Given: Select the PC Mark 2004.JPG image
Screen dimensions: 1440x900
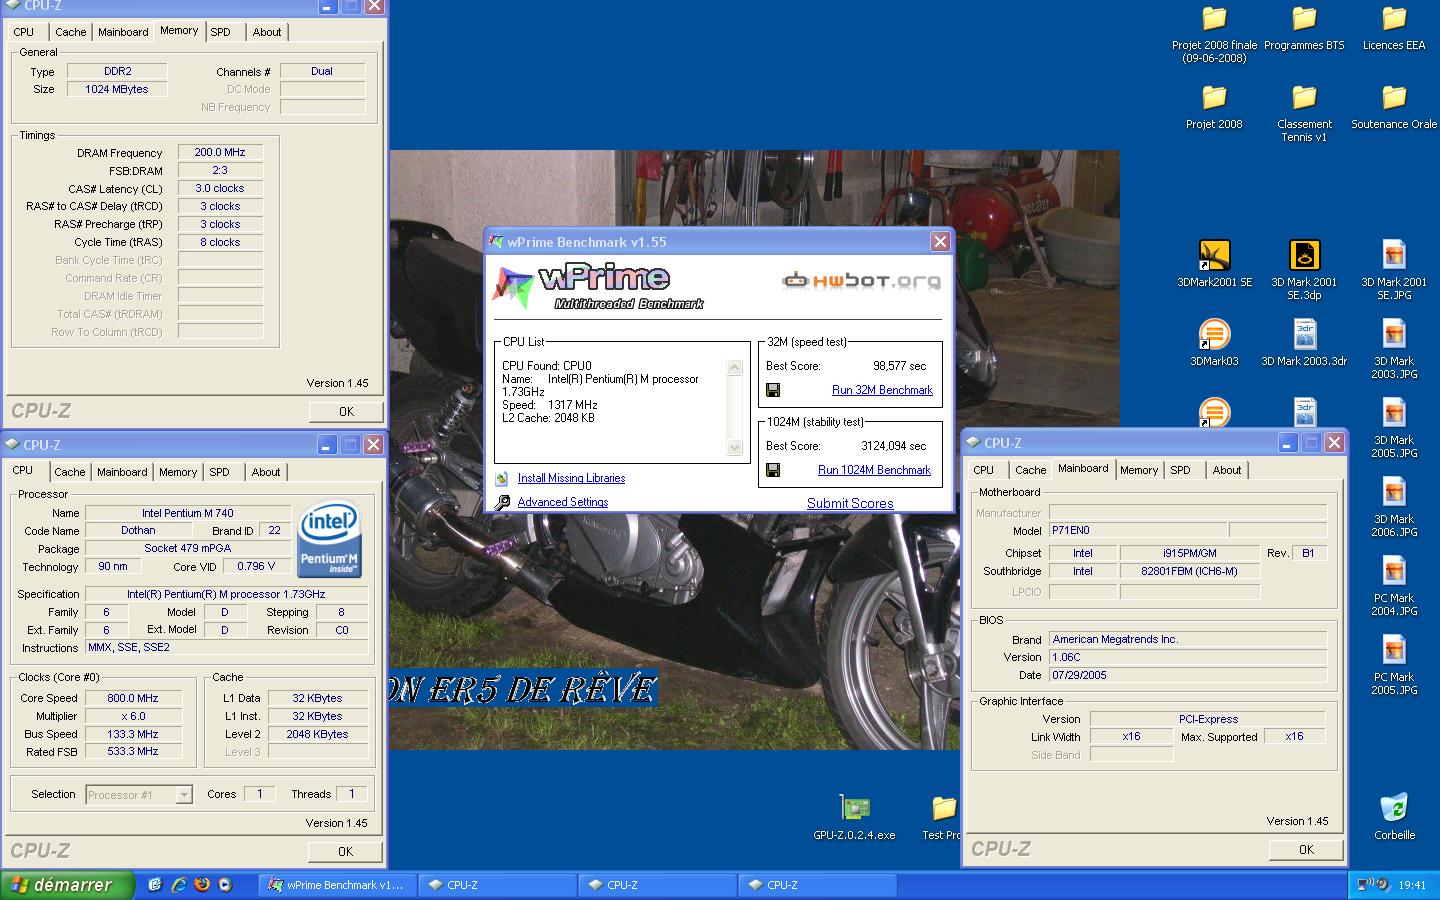Looking at the screenshot, I should click(x=1394, y=586).
